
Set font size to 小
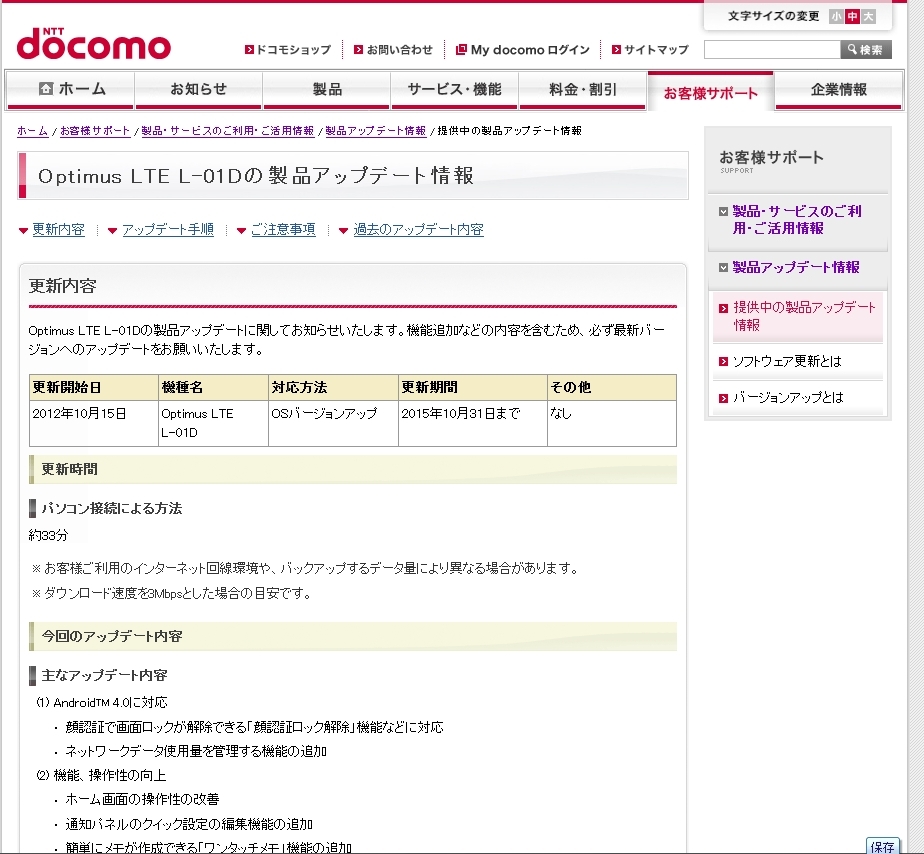[x=836, y=17]
